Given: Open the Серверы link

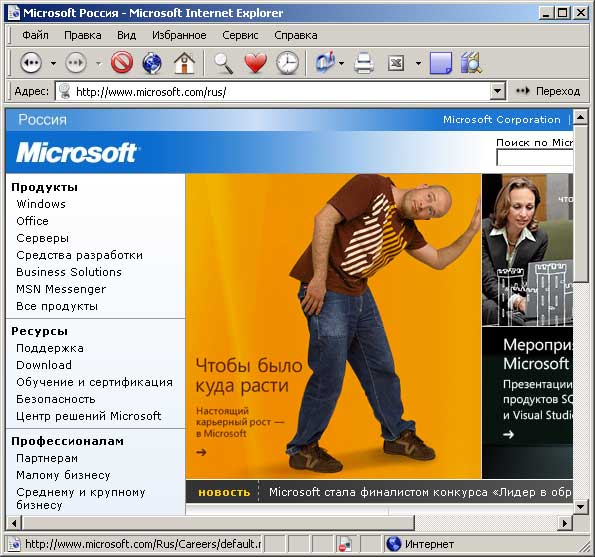Looking at the screenshot, I should pos(42,238).
